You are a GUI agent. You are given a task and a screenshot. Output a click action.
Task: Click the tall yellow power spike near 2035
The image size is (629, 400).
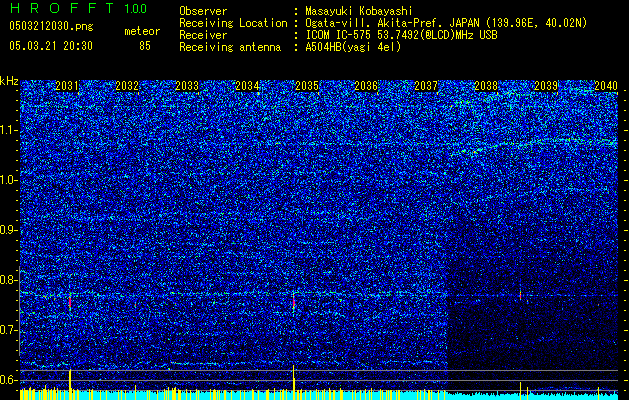pos(294,382)
